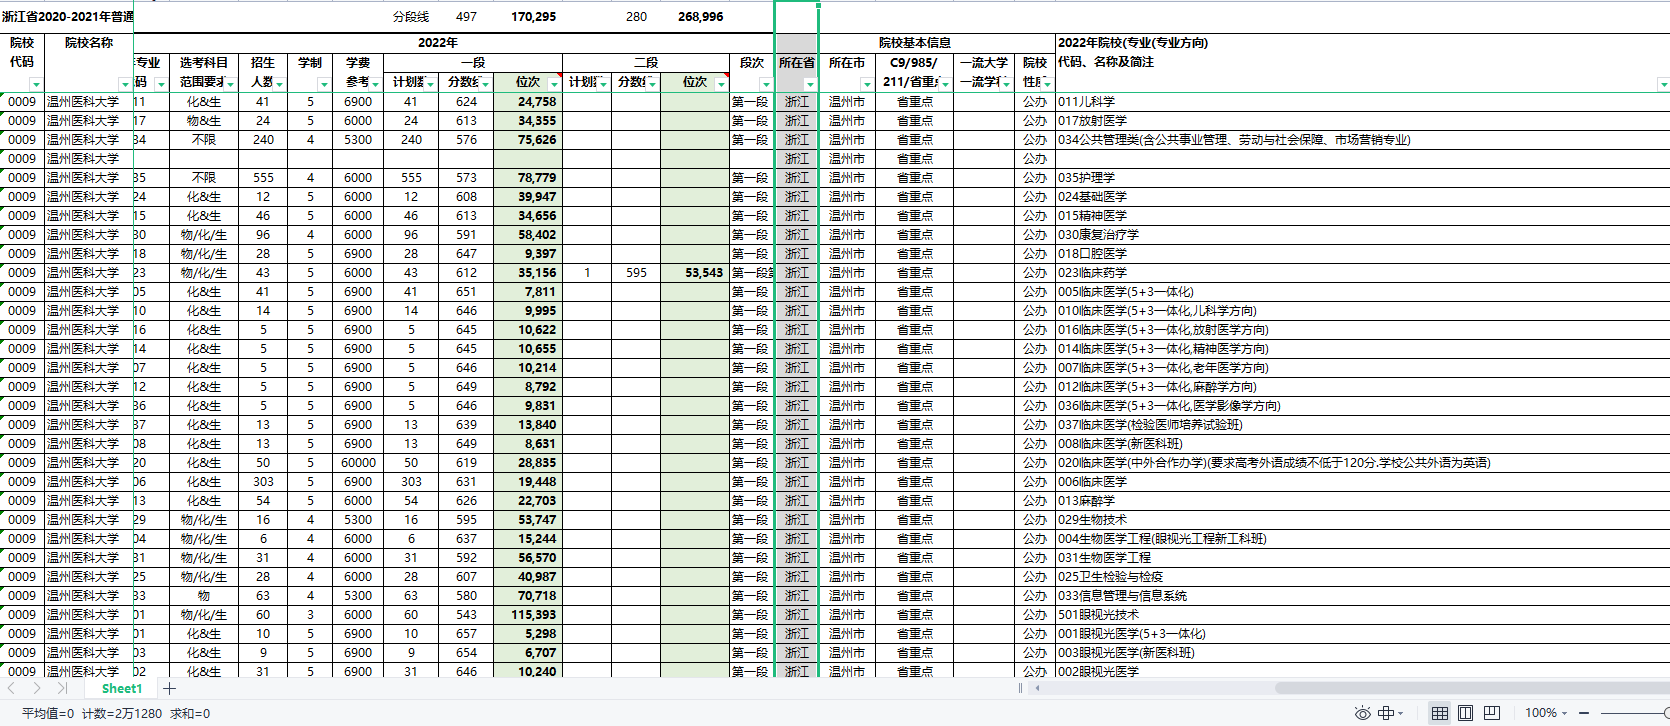Image resolution: width=1670 pixels, height=726 pixels.
Task: Select the 二段 位次 cell showing 53,543
Action: (x=695, y=273)
